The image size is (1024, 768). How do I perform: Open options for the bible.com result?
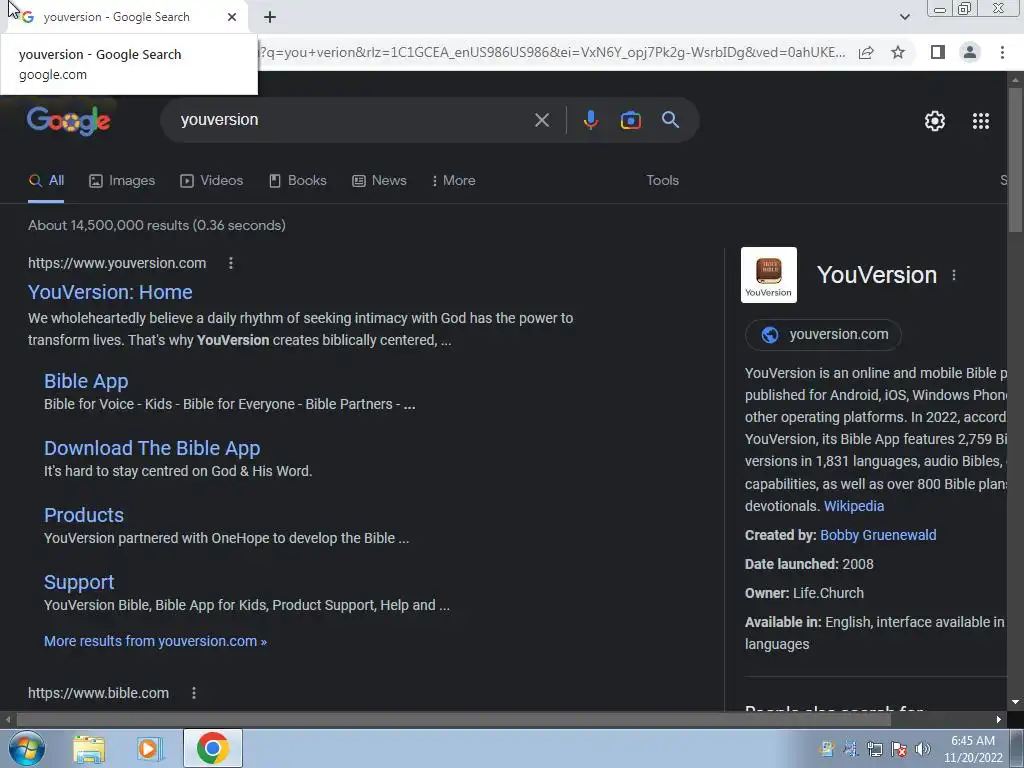[x=194, y=693]
